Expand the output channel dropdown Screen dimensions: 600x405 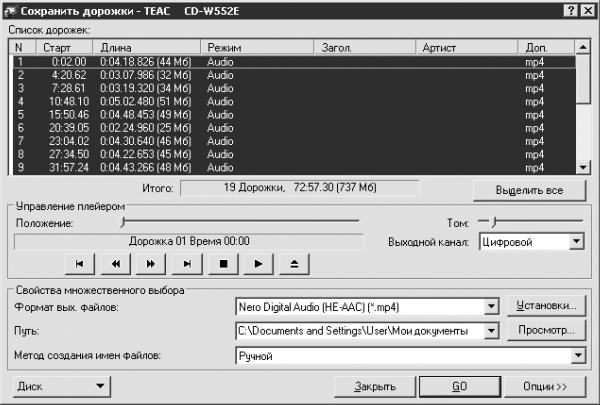tap(576, 242)
